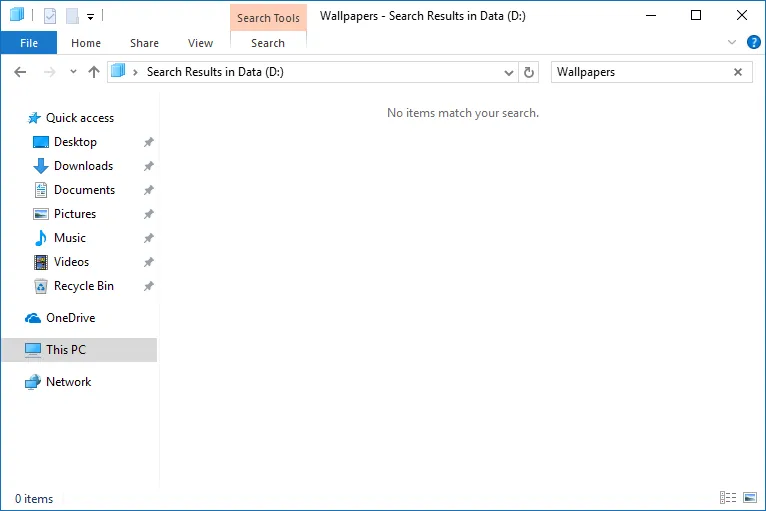Click the address bar location icon

click(x=118, y=71)
